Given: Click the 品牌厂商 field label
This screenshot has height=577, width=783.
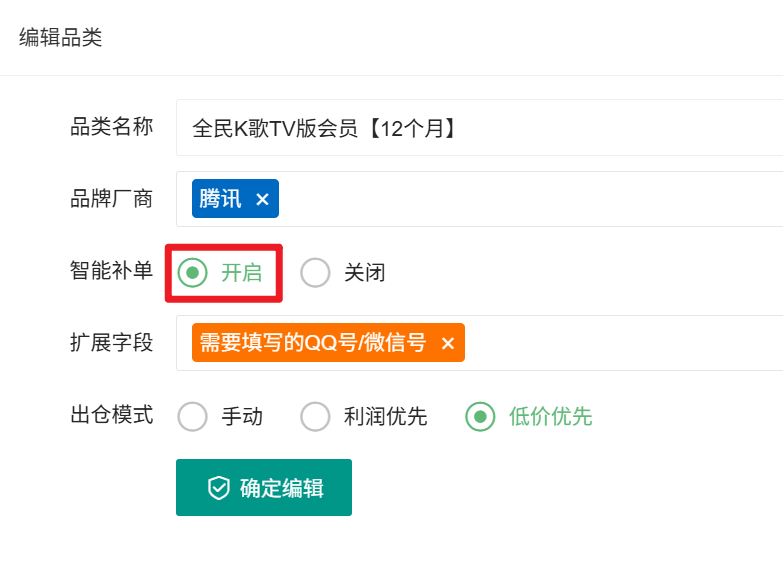Looking at the screenshot, I should coord(111,199).
